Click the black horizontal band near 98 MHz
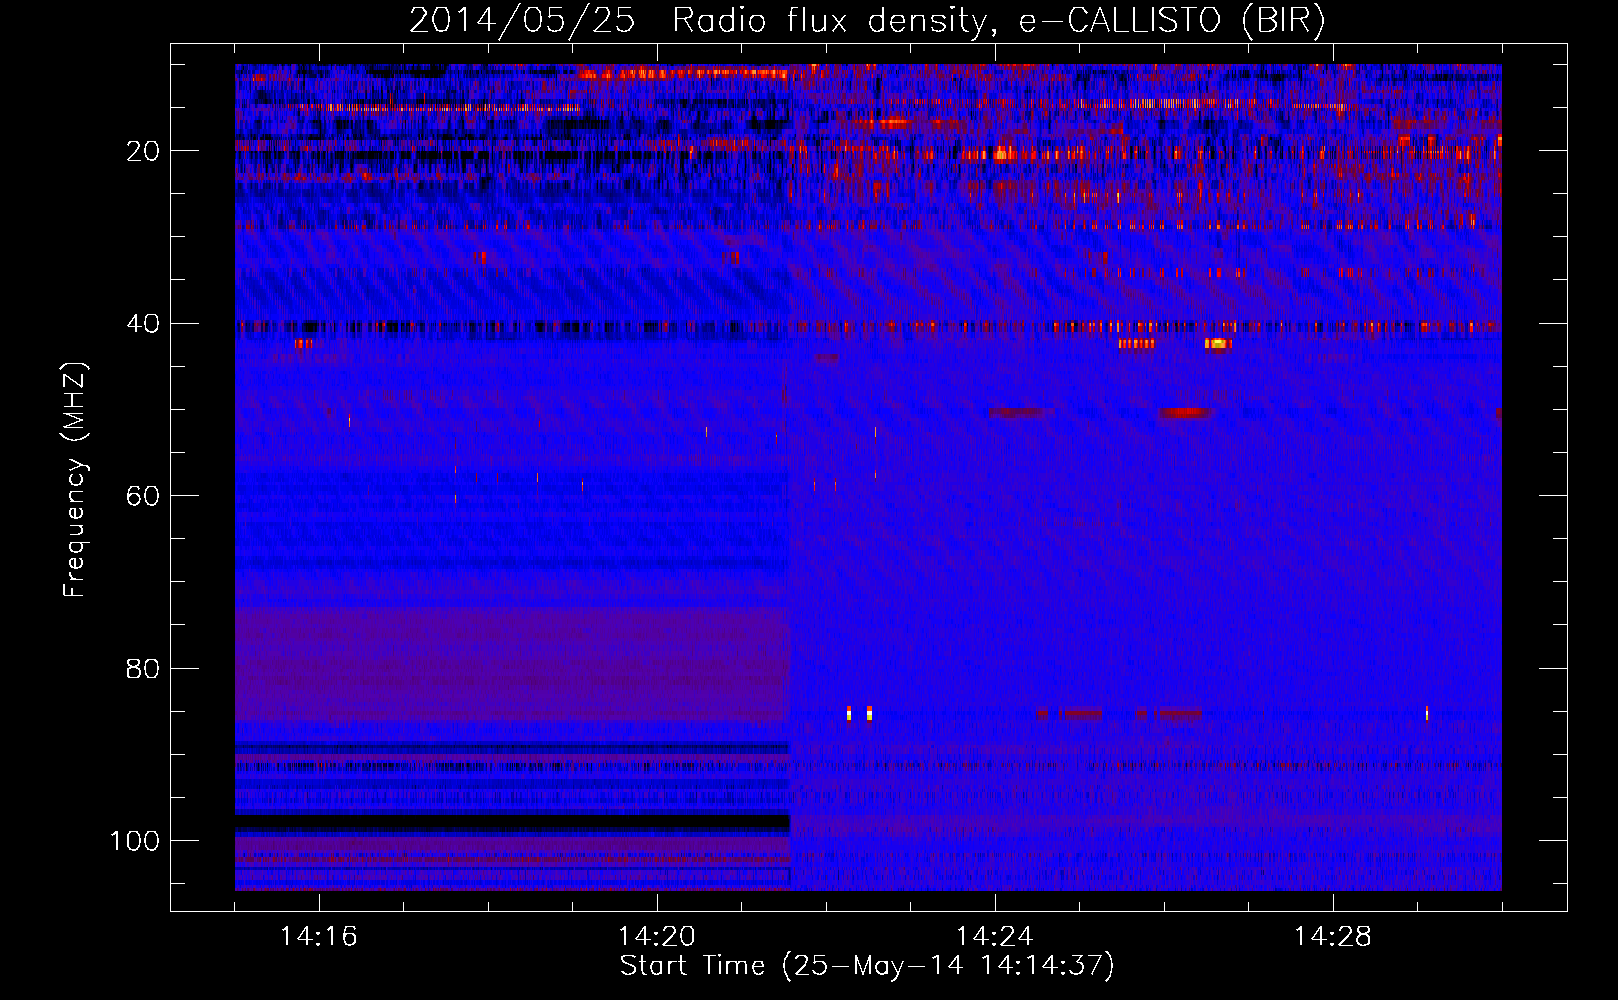 pos(512,823)
